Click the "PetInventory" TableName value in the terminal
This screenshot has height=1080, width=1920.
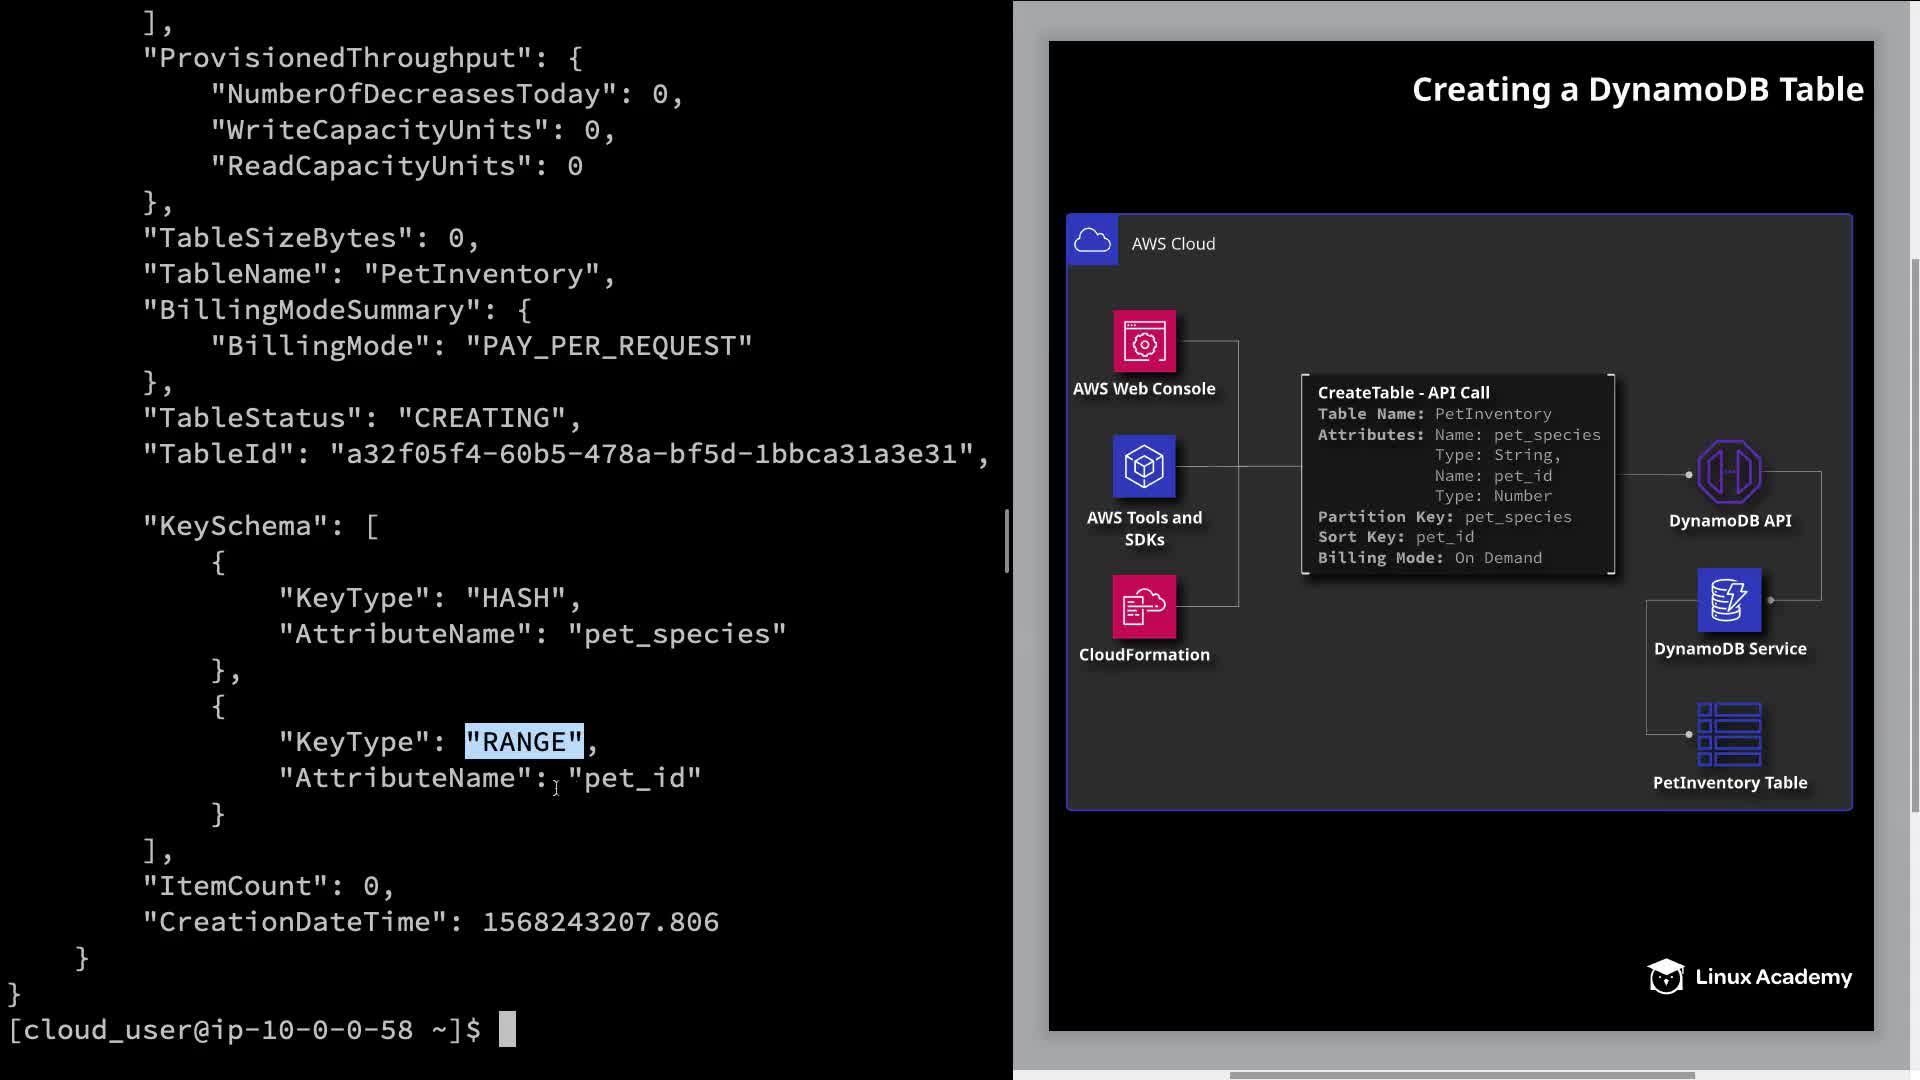tap(481, 274)
